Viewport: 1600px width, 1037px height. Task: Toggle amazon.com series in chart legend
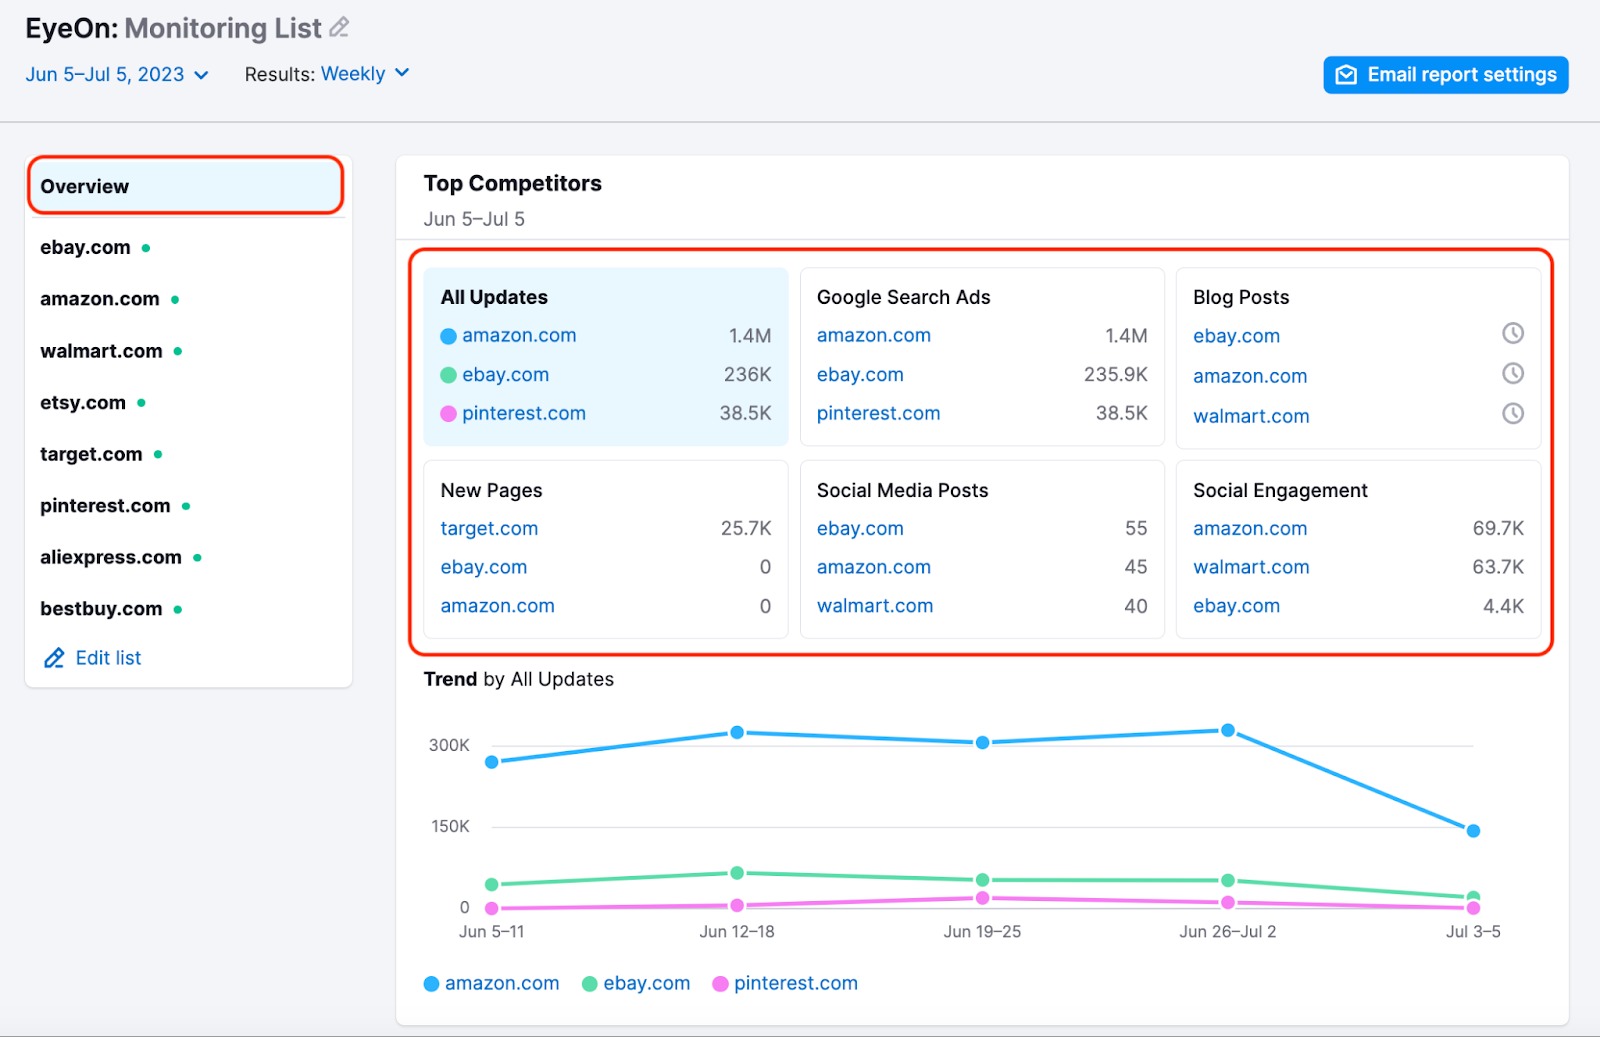tap(491, 984)
